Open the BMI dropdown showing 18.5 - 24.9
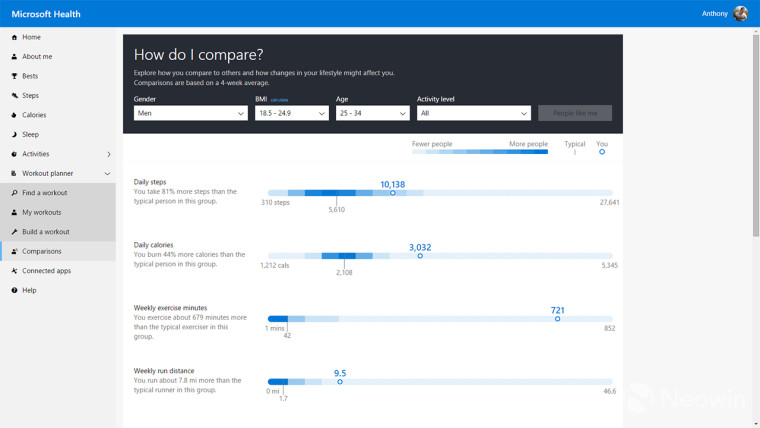Viewport: 760px width, 428px height. click(292, 113)
